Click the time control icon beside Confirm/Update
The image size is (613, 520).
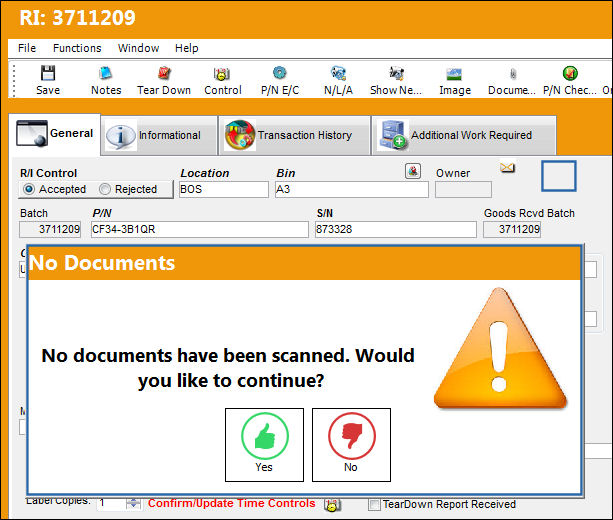coord(332,504)
